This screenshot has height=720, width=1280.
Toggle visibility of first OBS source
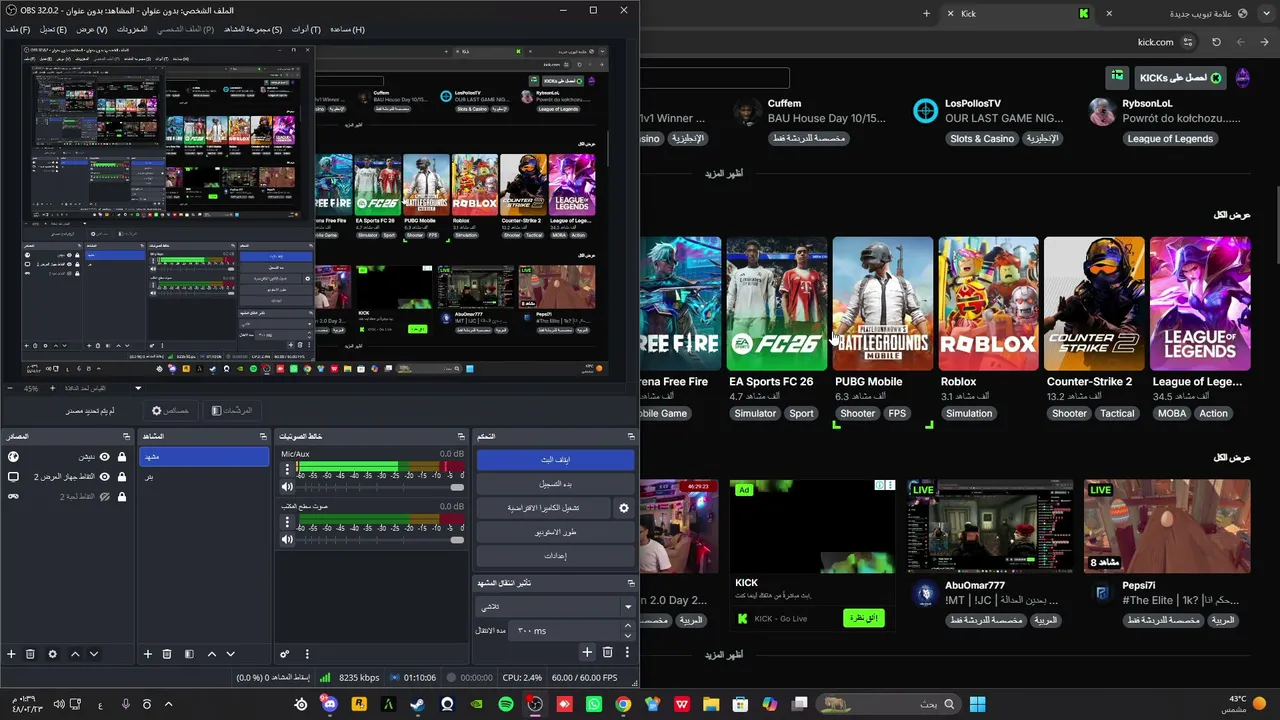104,457
